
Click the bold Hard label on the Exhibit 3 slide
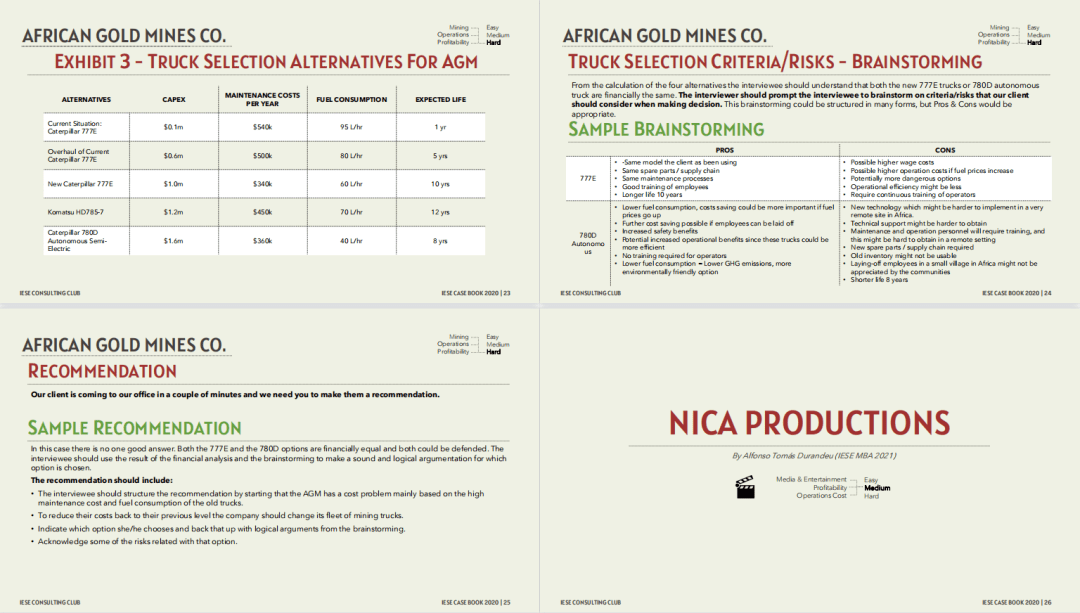point(494,43)
